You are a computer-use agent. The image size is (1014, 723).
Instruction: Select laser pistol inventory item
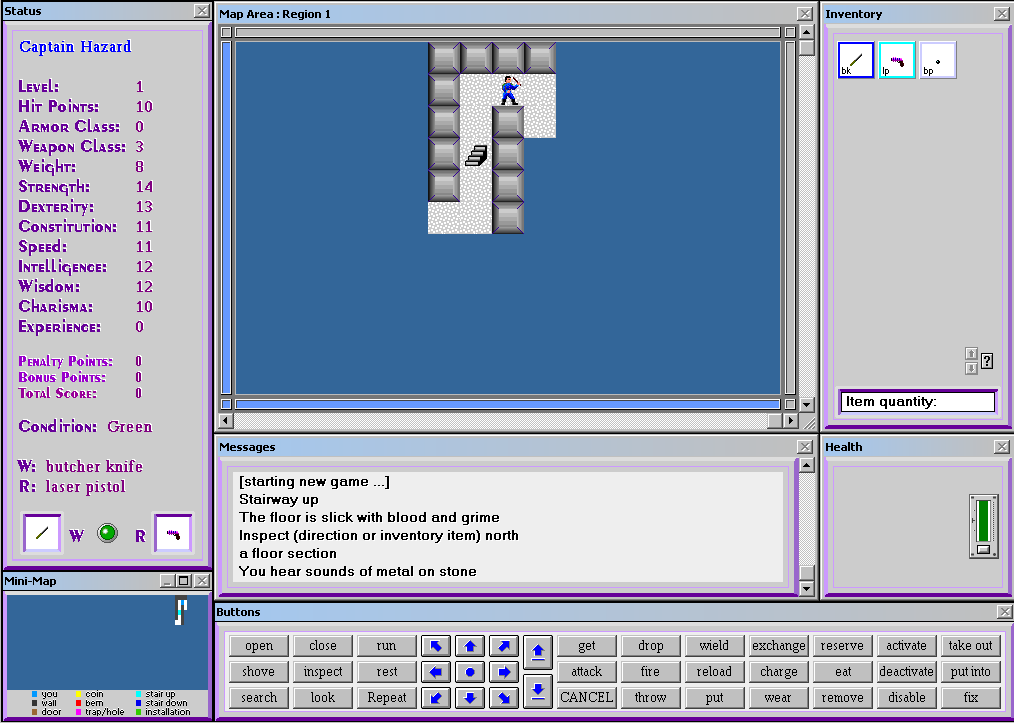pyautogui.click(x=897, y=60)
